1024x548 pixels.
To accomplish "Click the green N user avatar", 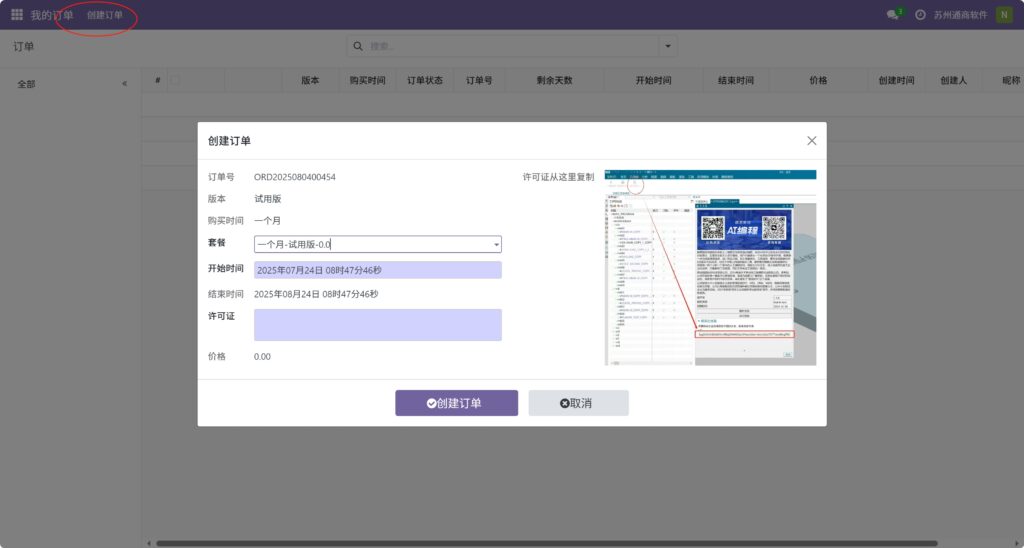I will click(1003, 15).
